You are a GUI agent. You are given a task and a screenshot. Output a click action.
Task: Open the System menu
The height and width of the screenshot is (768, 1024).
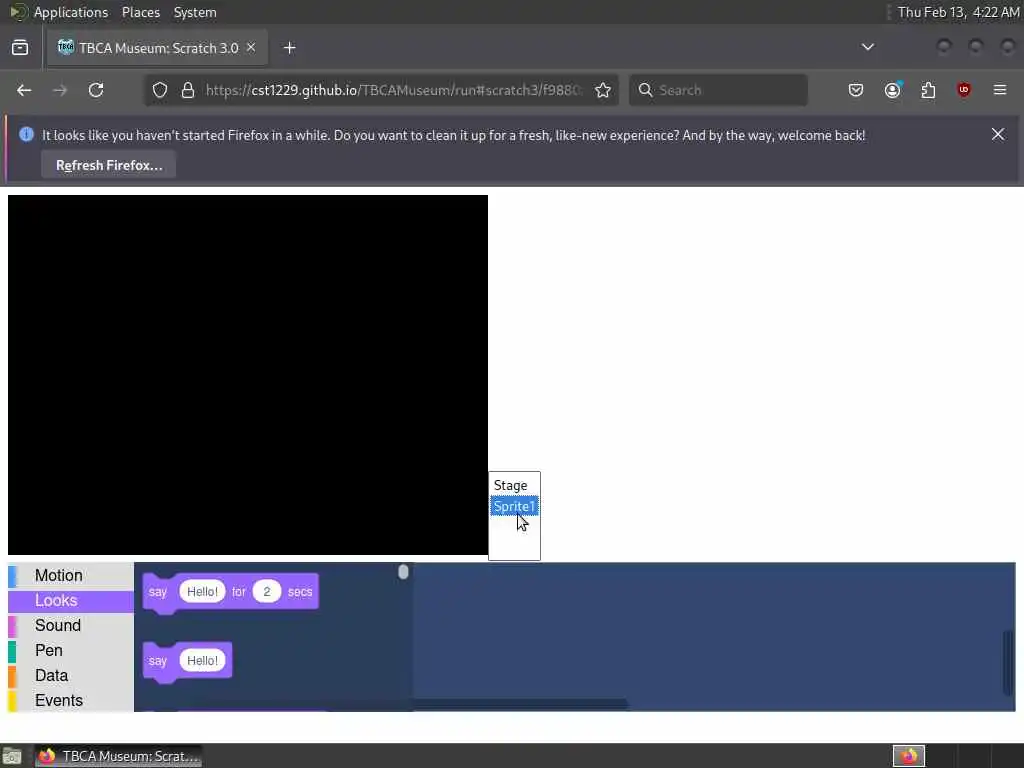pyautogui.click(x=195, y=12)
